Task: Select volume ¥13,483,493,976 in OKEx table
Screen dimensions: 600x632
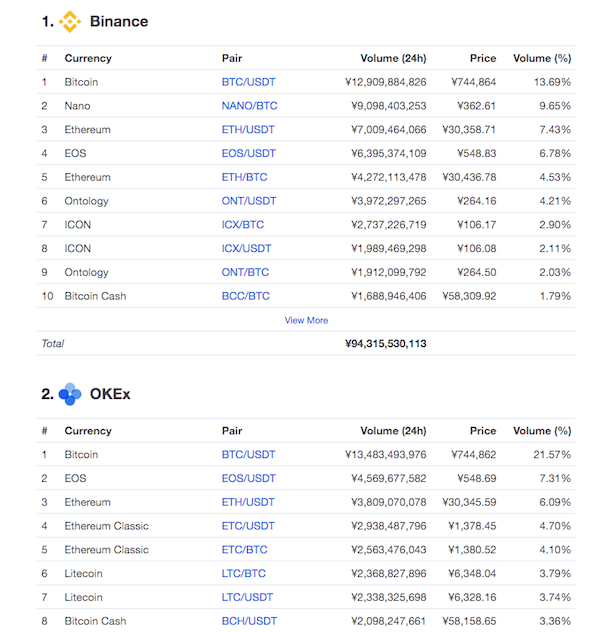Action: pos(386,455)
